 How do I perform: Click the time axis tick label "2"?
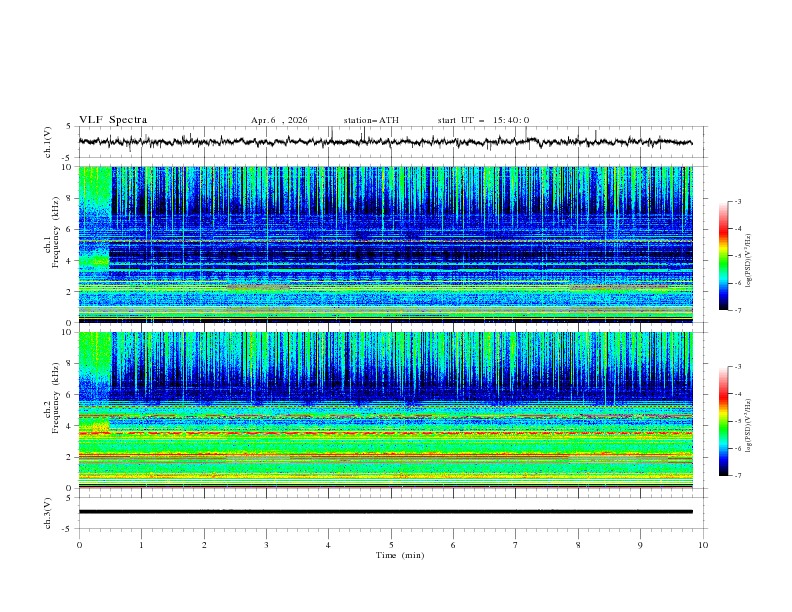tap(204, 545)
